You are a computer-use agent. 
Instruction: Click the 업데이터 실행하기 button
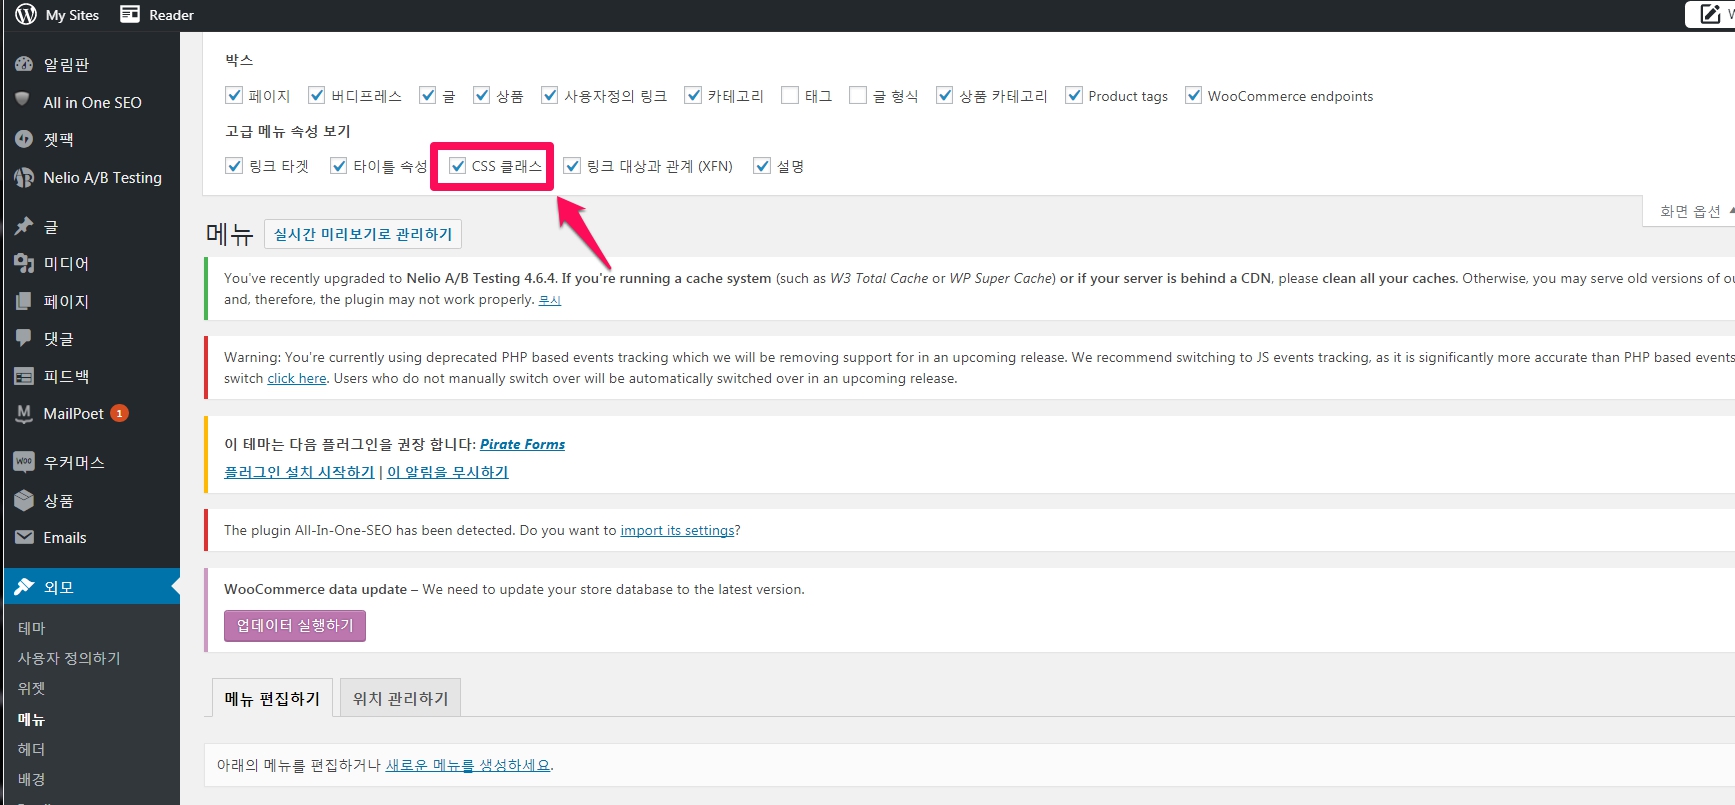295,625
